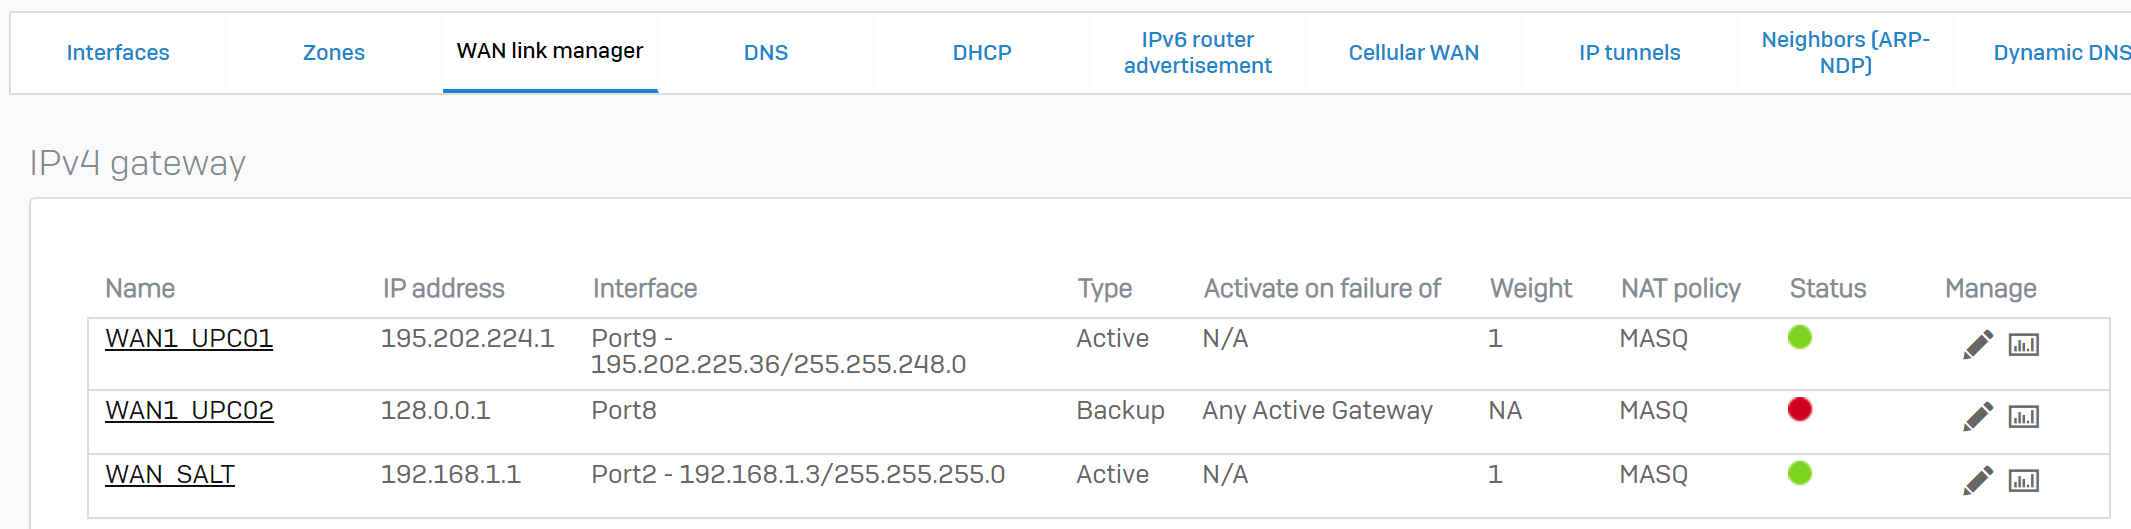2131x529 pixels.
Task: Open the Cellular WAN tab
Action: [1414, 53]
